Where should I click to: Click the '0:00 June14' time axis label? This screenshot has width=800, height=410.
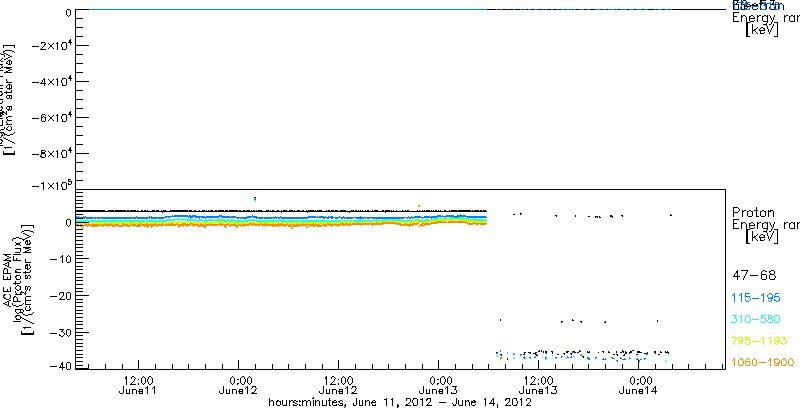[x=638, y=385]
